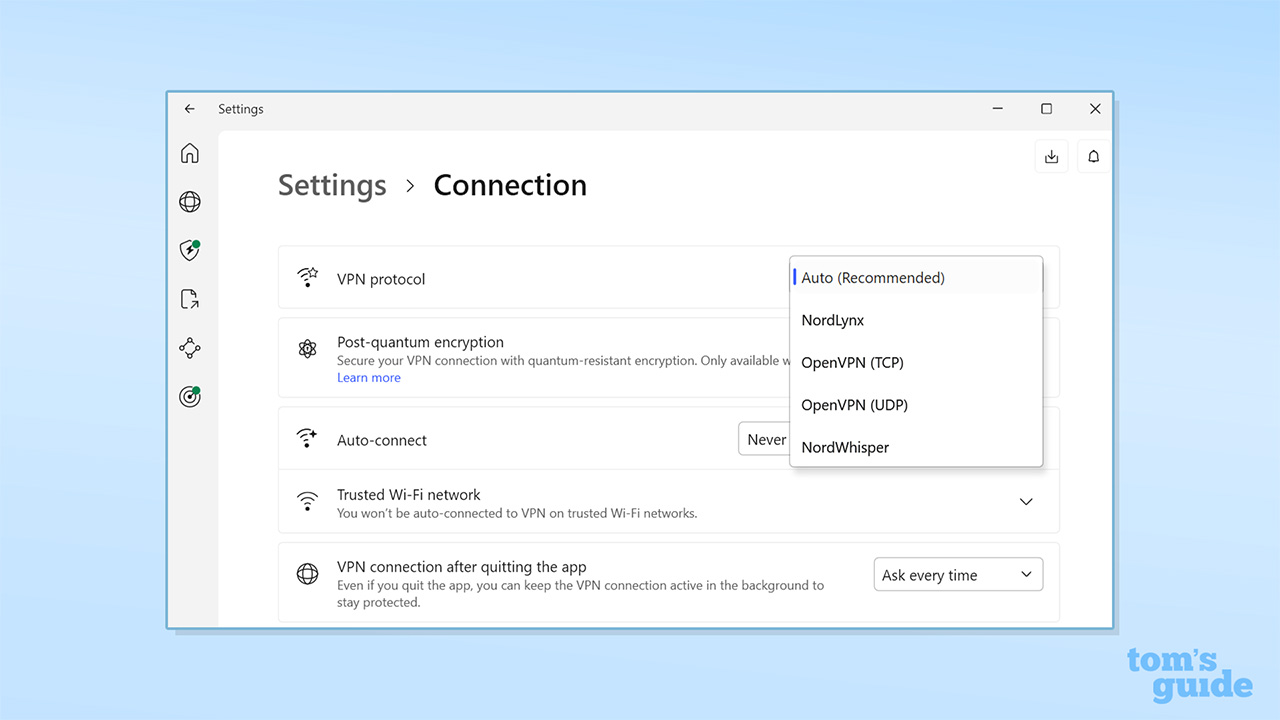Click the Auto-connect Wi-Fi icon
The image size is (1280, 720).
[x=307, y=439]
